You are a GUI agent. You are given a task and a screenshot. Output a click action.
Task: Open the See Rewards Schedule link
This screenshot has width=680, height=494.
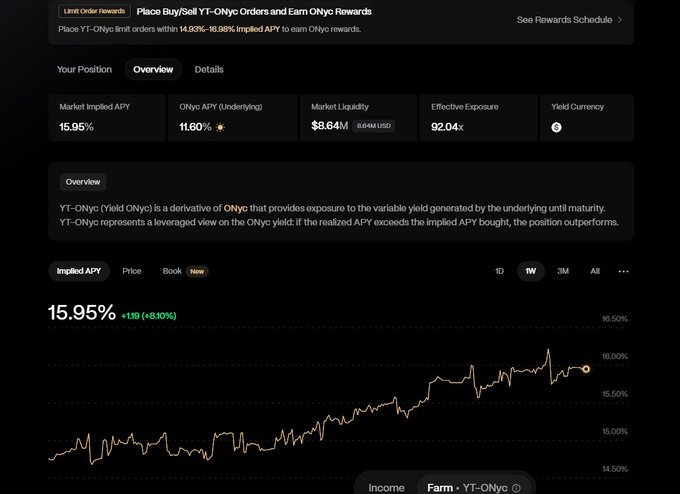569,20
